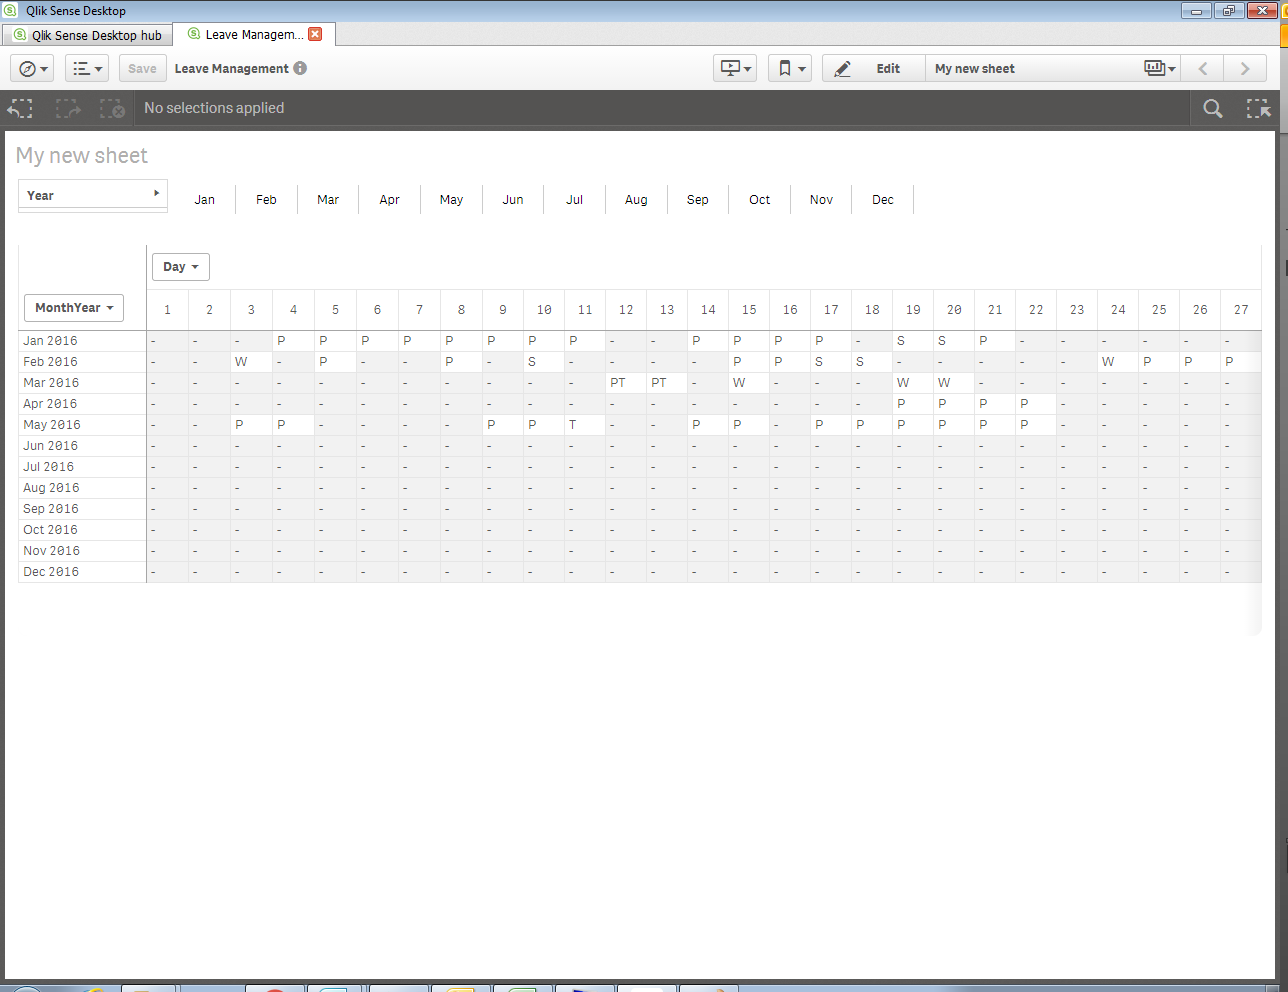Viewport: 1288px width, 992px height.
Task: Click the Leave Management info icon
Action: 300,68
